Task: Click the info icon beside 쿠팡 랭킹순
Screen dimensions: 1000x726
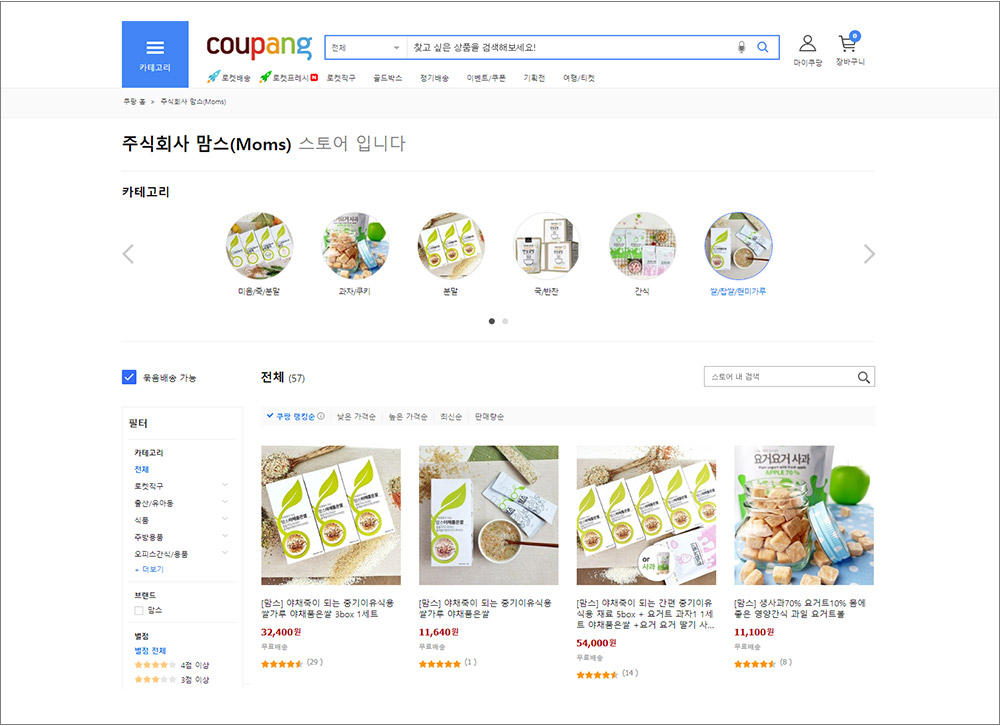Action: pos(321,416)
